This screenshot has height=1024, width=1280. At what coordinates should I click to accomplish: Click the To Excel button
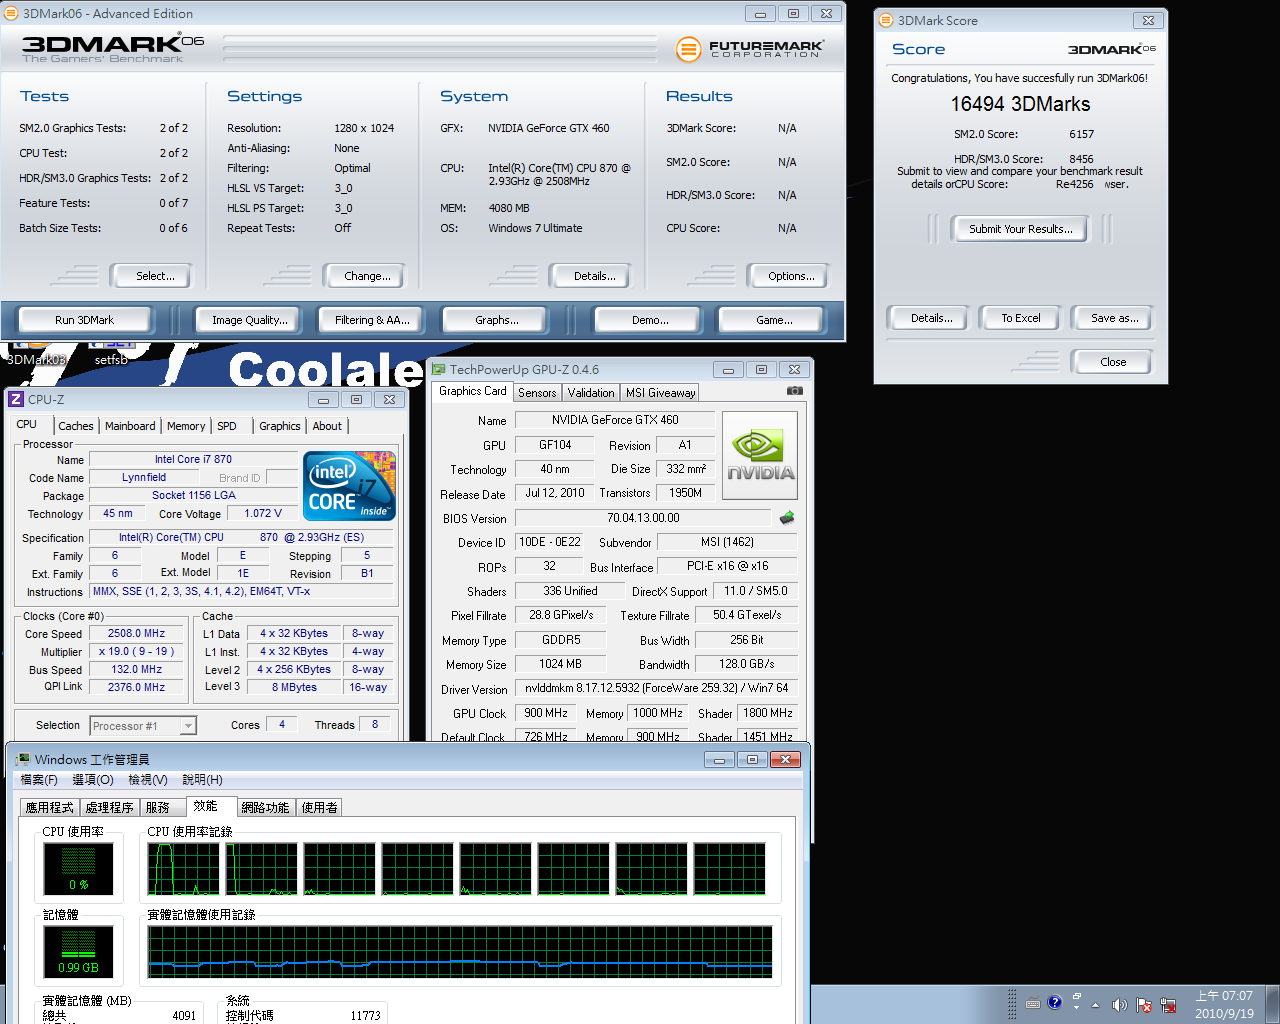pos(1021,318)
